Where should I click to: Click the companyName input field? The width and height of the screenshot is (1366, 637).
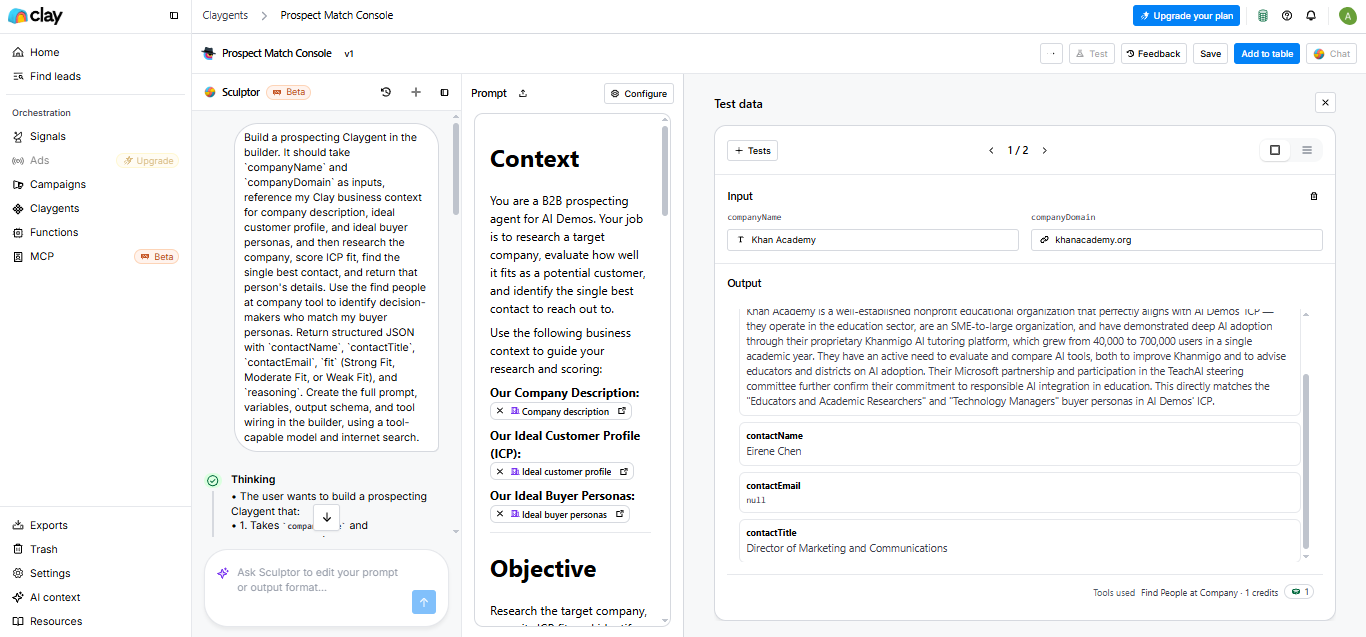(x=873, y=240)
